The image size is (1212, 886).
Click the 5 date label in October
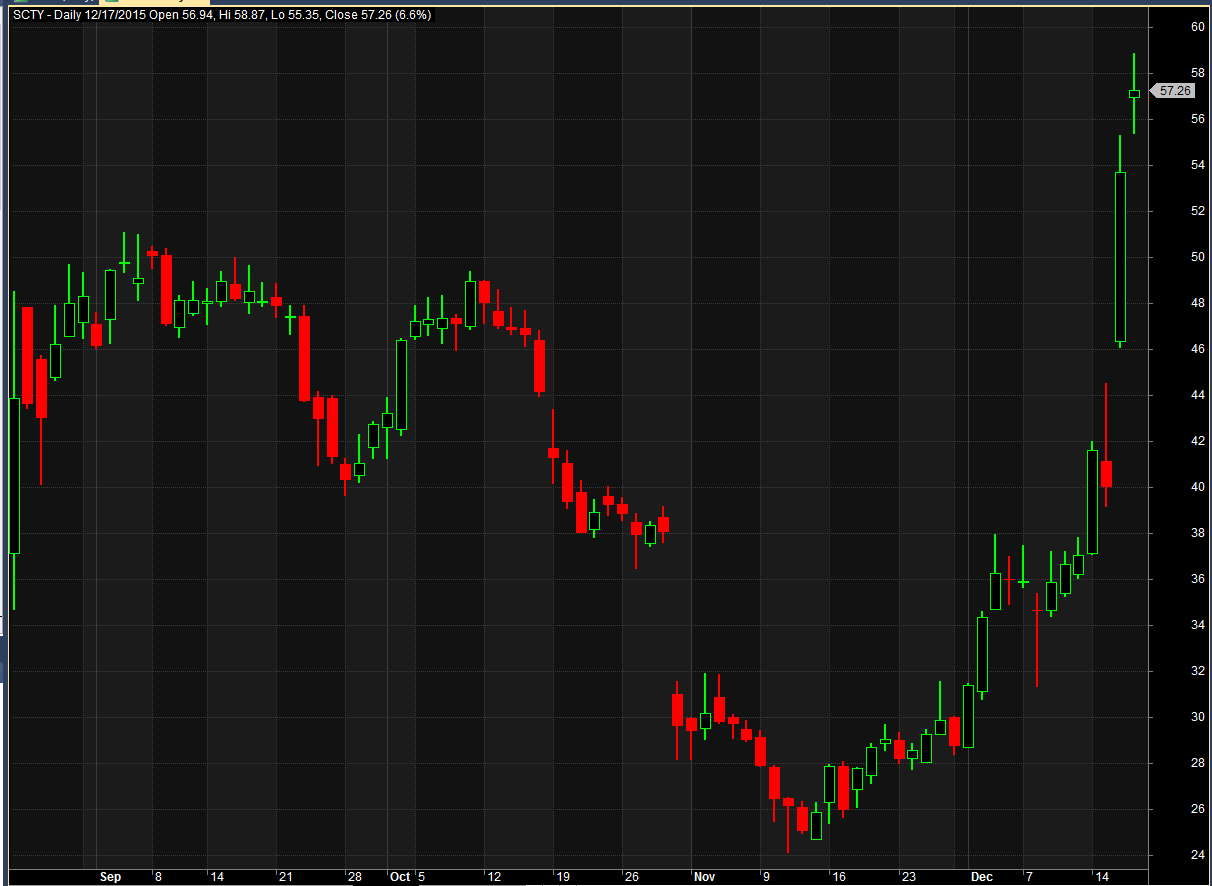point(421,877)
